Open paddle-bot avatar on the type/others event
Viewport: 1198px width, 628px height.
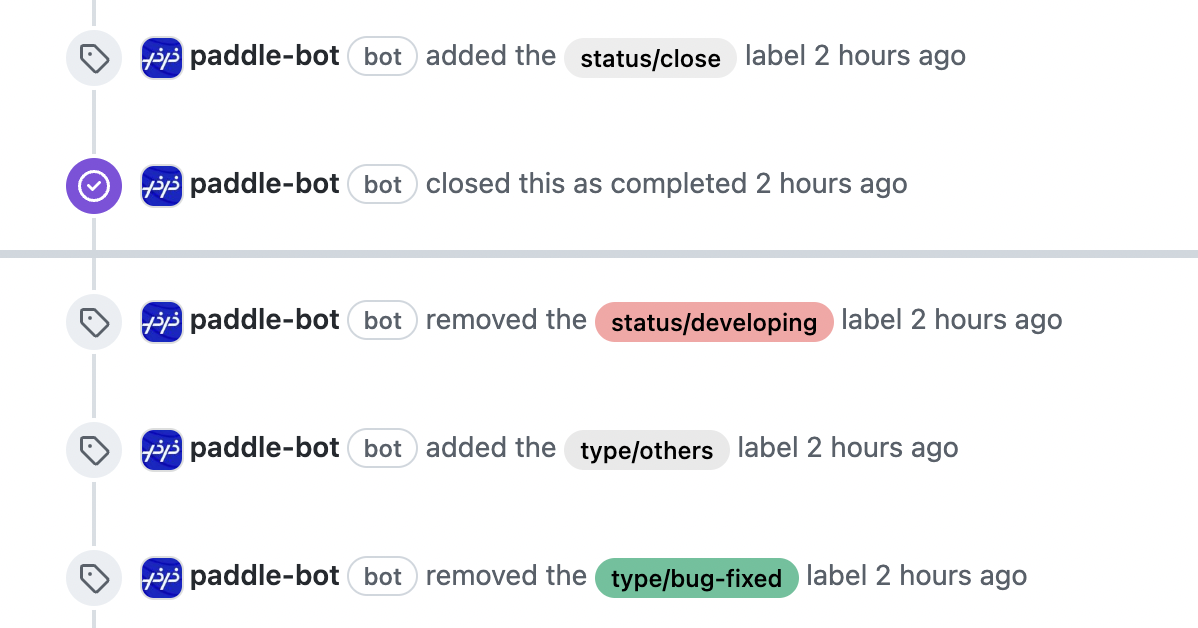(161, 450)
